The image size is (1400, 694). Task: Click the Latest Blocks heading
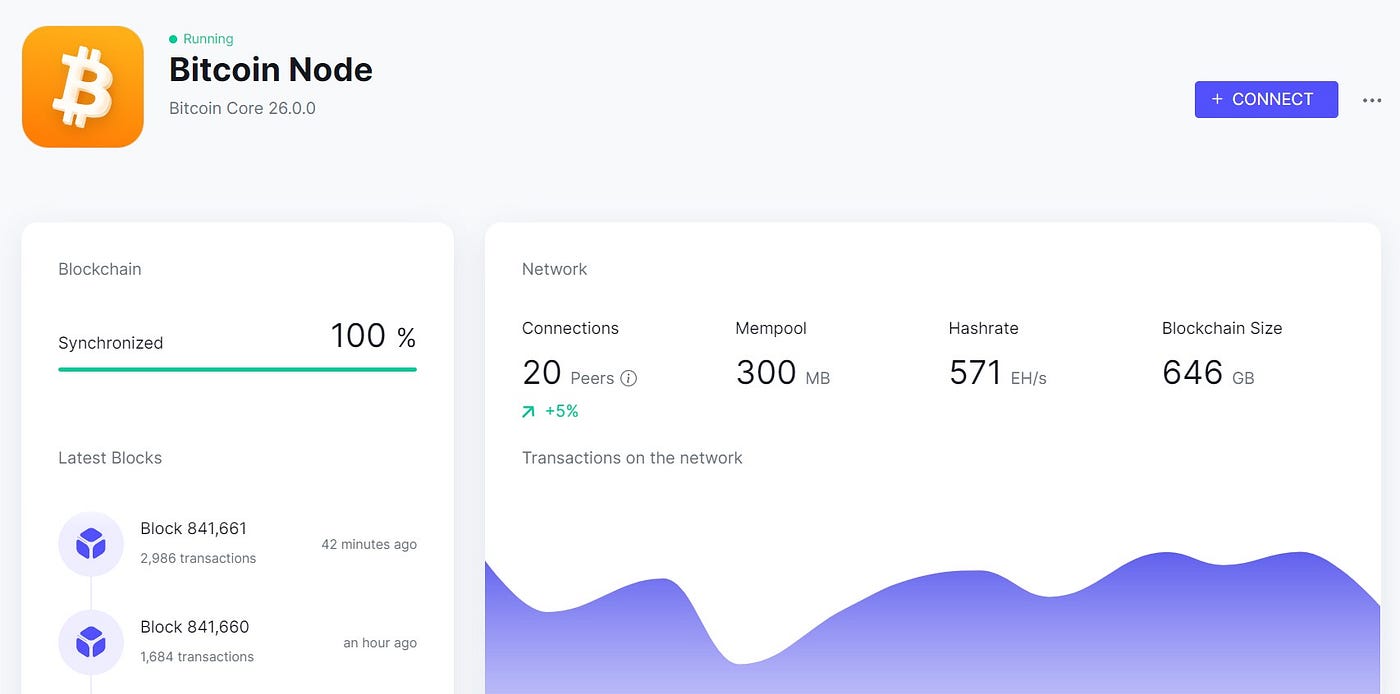tap(110, 458)
